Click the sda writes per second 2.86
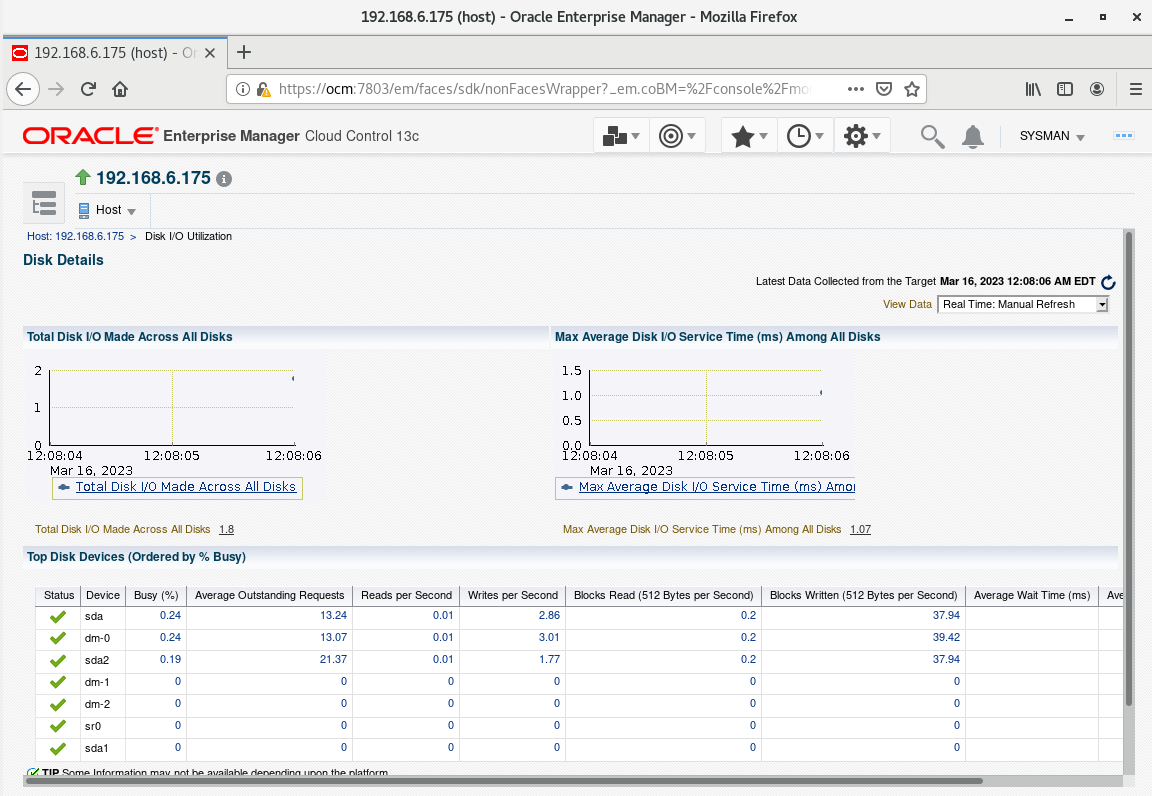This screenshot has height=796, width=1152. (x=550, y=615)
